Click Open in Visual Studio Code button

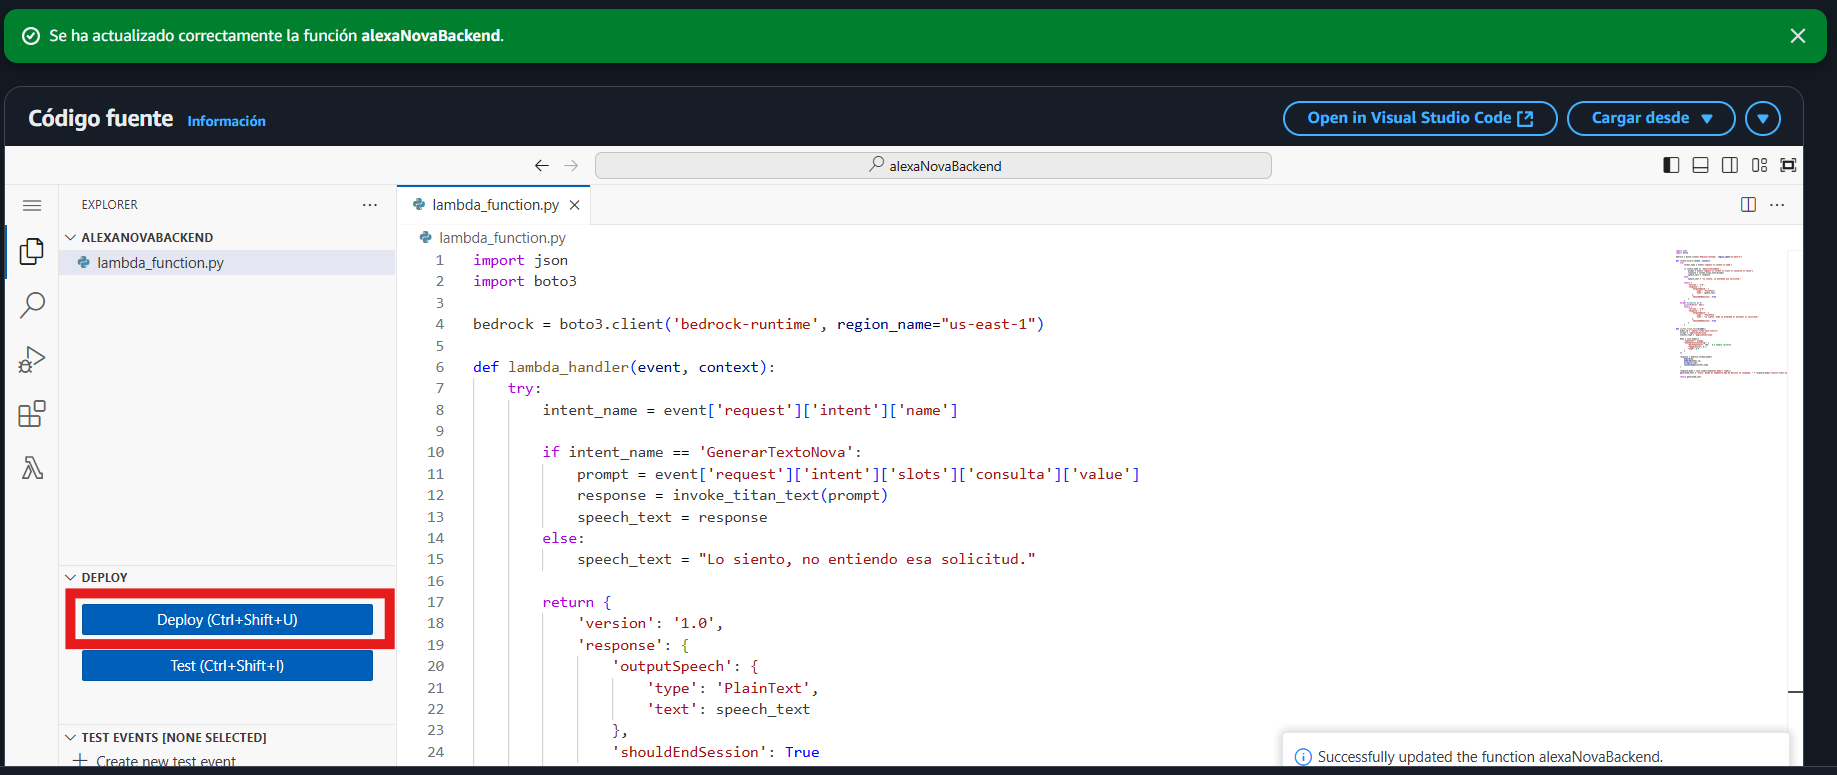pyautogui.click(x=1419, y=118)
